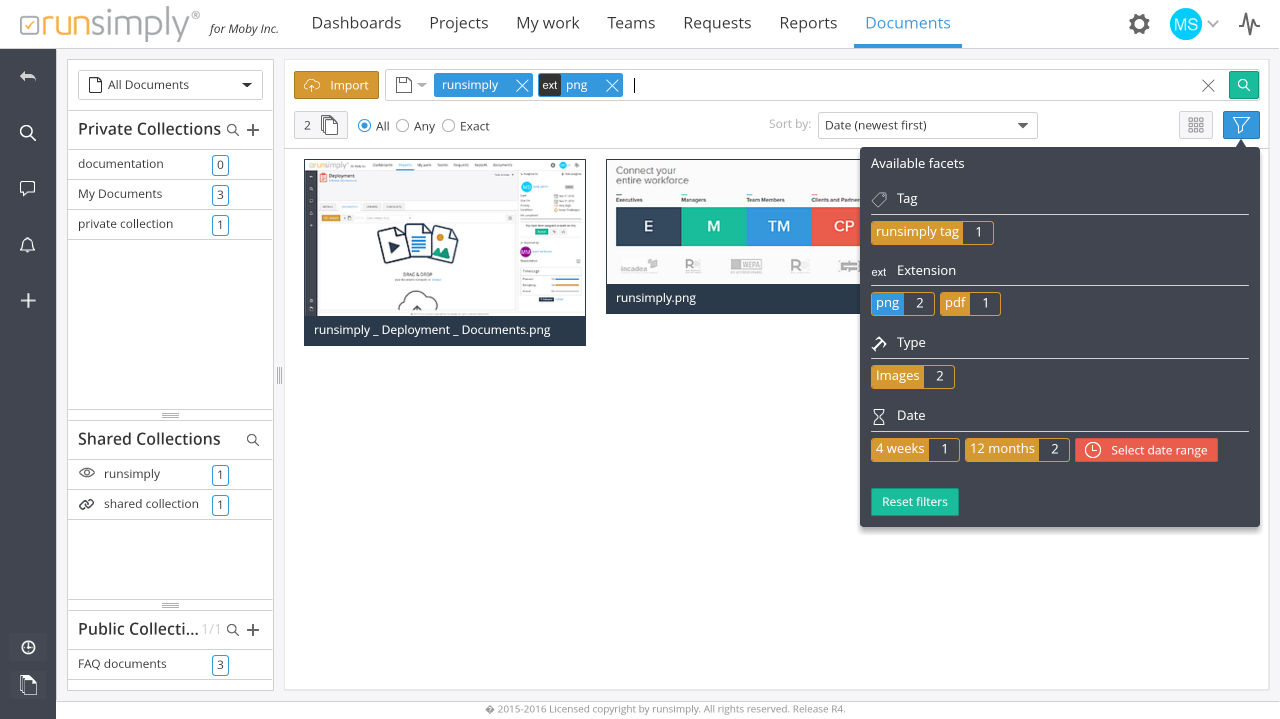Open the All Documents dropdown
This screenshot has height=719, width=1280.
coord(170,85)
